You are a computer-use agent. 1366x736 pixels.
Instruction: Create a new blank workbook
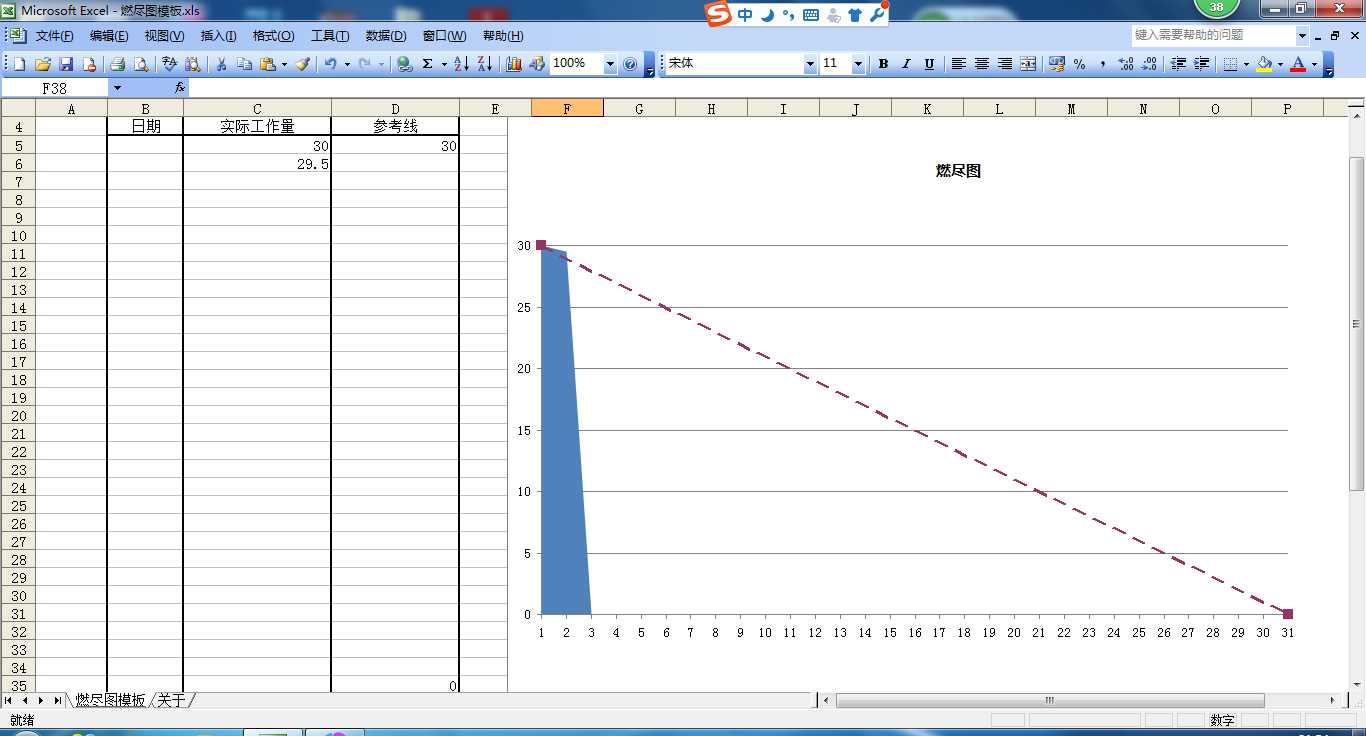(x=20, y=64)
